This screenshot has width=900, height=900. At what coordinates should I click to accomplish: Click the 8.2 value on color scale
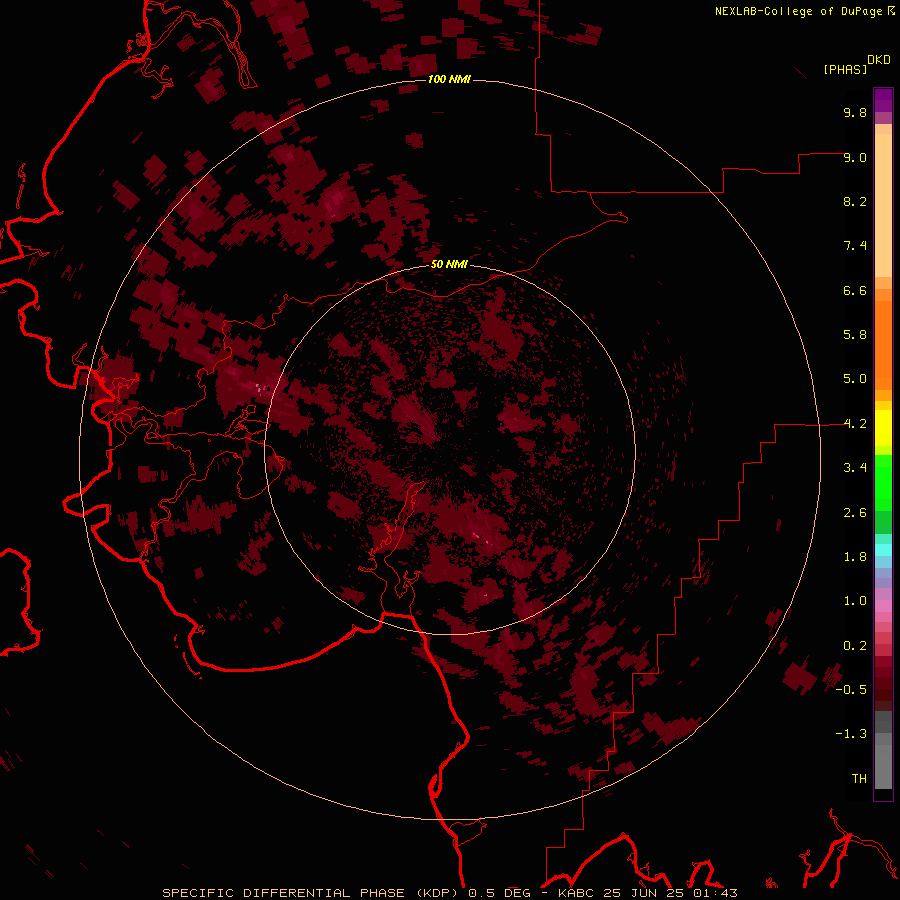855,201
